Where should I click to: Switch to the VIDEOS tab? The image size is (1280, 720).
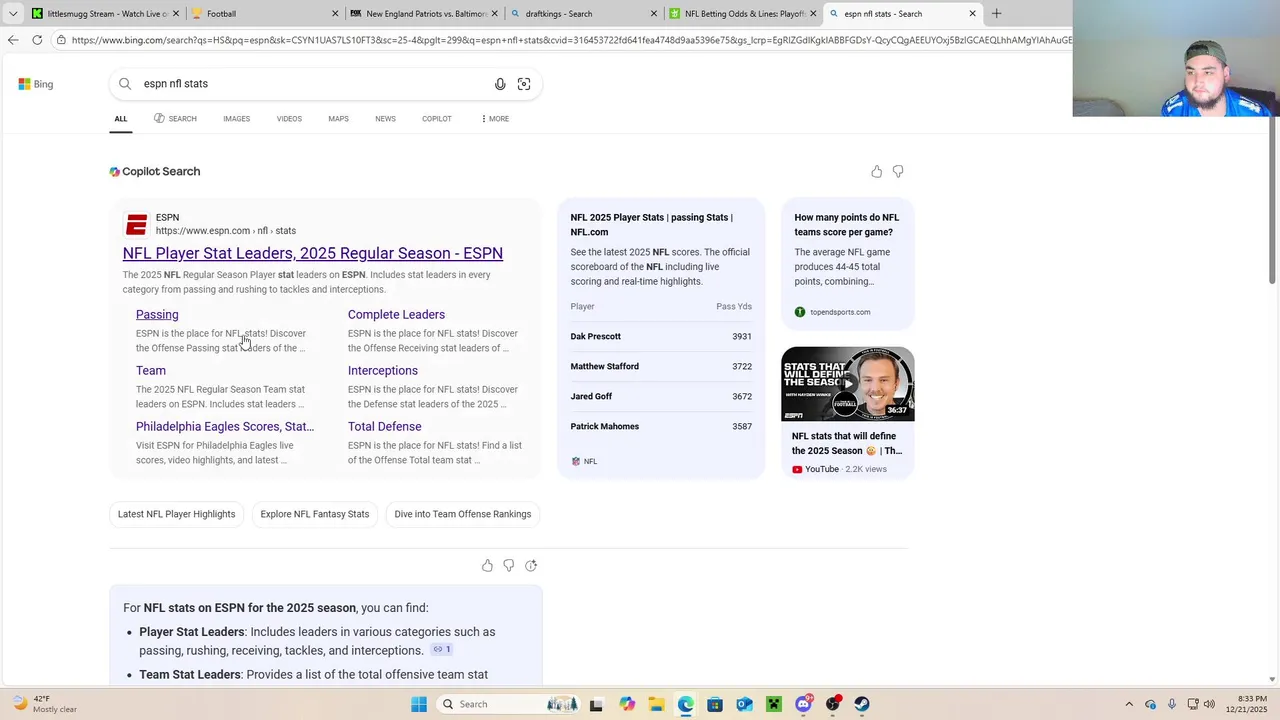(x=289, y=119)
